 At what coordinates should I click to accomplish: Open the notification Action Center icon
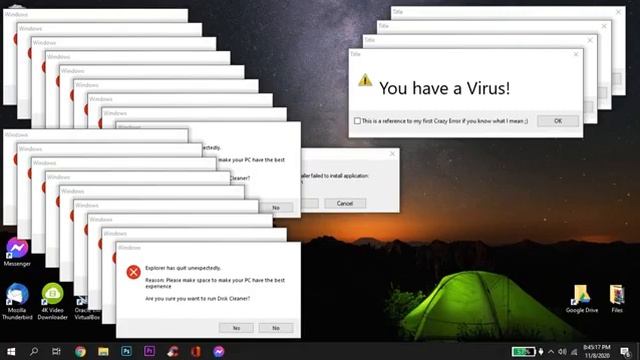pos(625,351)
